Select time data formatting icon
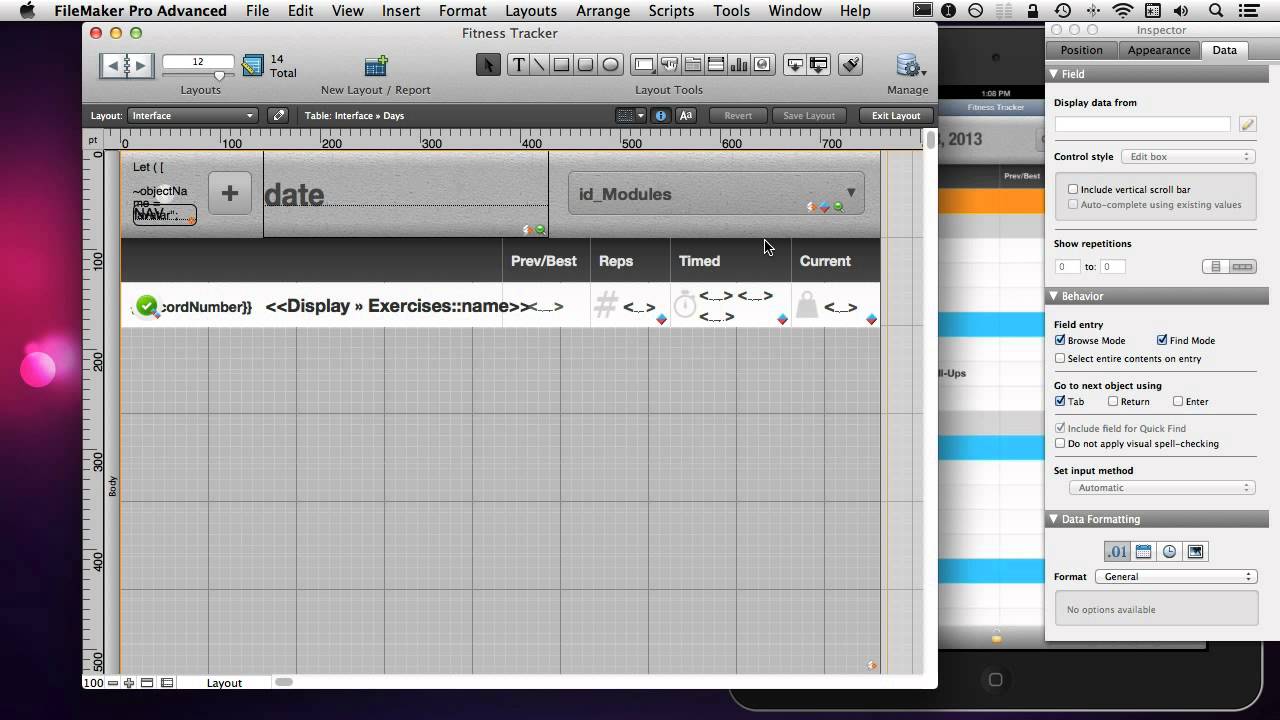The image size is (1280, 720). pyautogui.click(x=1169, y=552)
